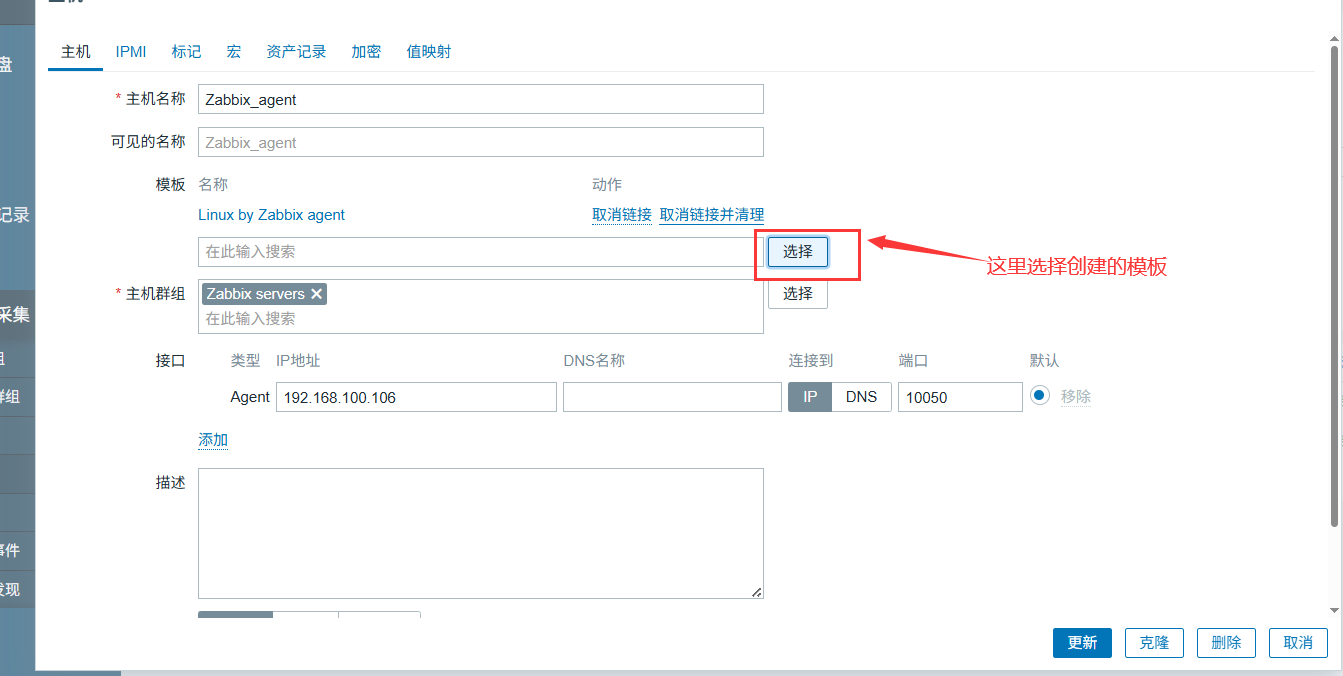
Task: Click the 端口 field showing 10050
Action: tap(960, 397)
